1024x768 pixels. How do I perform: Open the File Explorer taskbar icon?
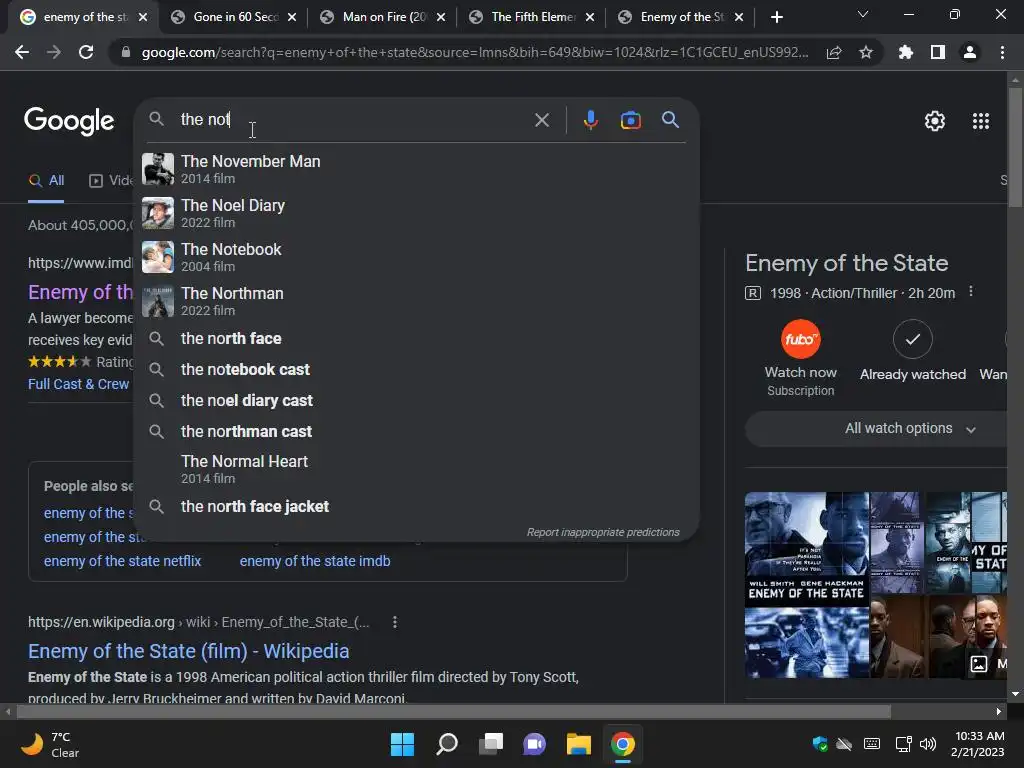click(579, 744)
